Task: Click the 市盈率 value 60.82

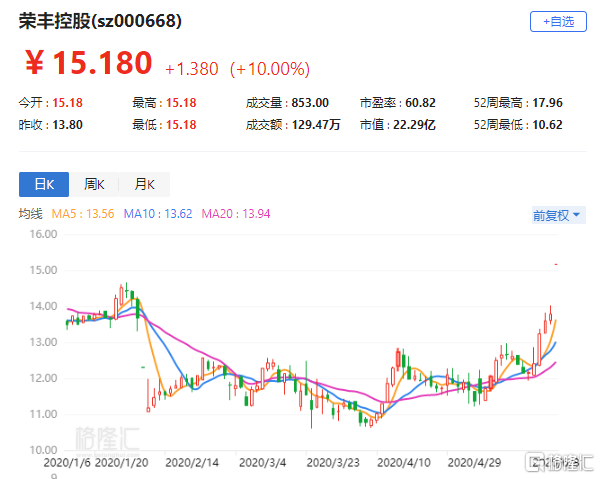Action: [420, 103]
